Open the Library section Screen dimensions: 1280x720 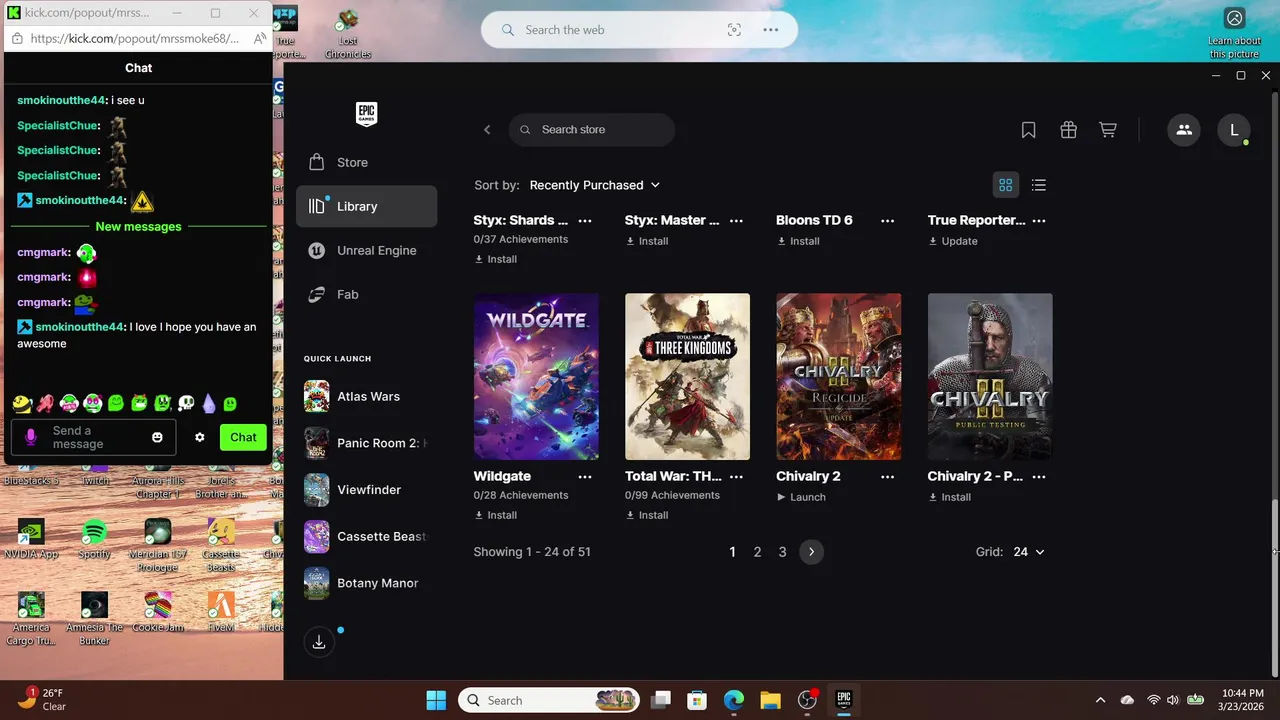coord(366,206)
